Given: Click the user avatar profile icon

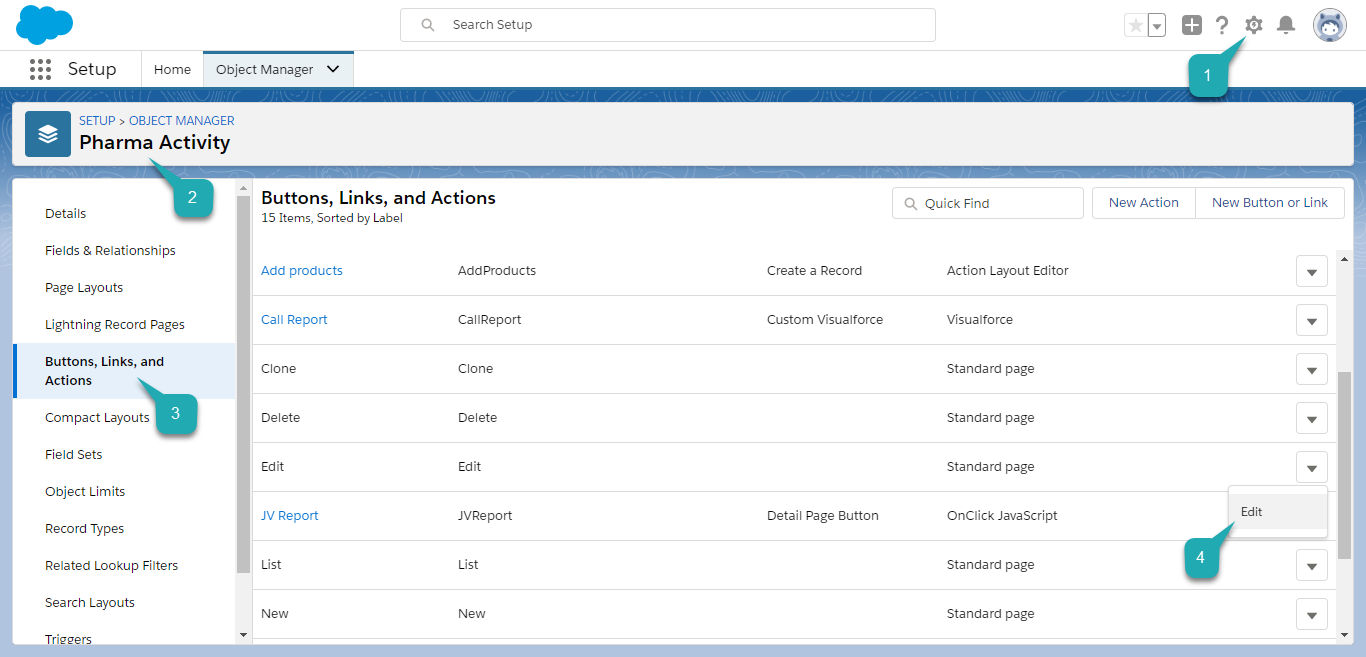Looking at the screenshot, I should coord(1329,25).
